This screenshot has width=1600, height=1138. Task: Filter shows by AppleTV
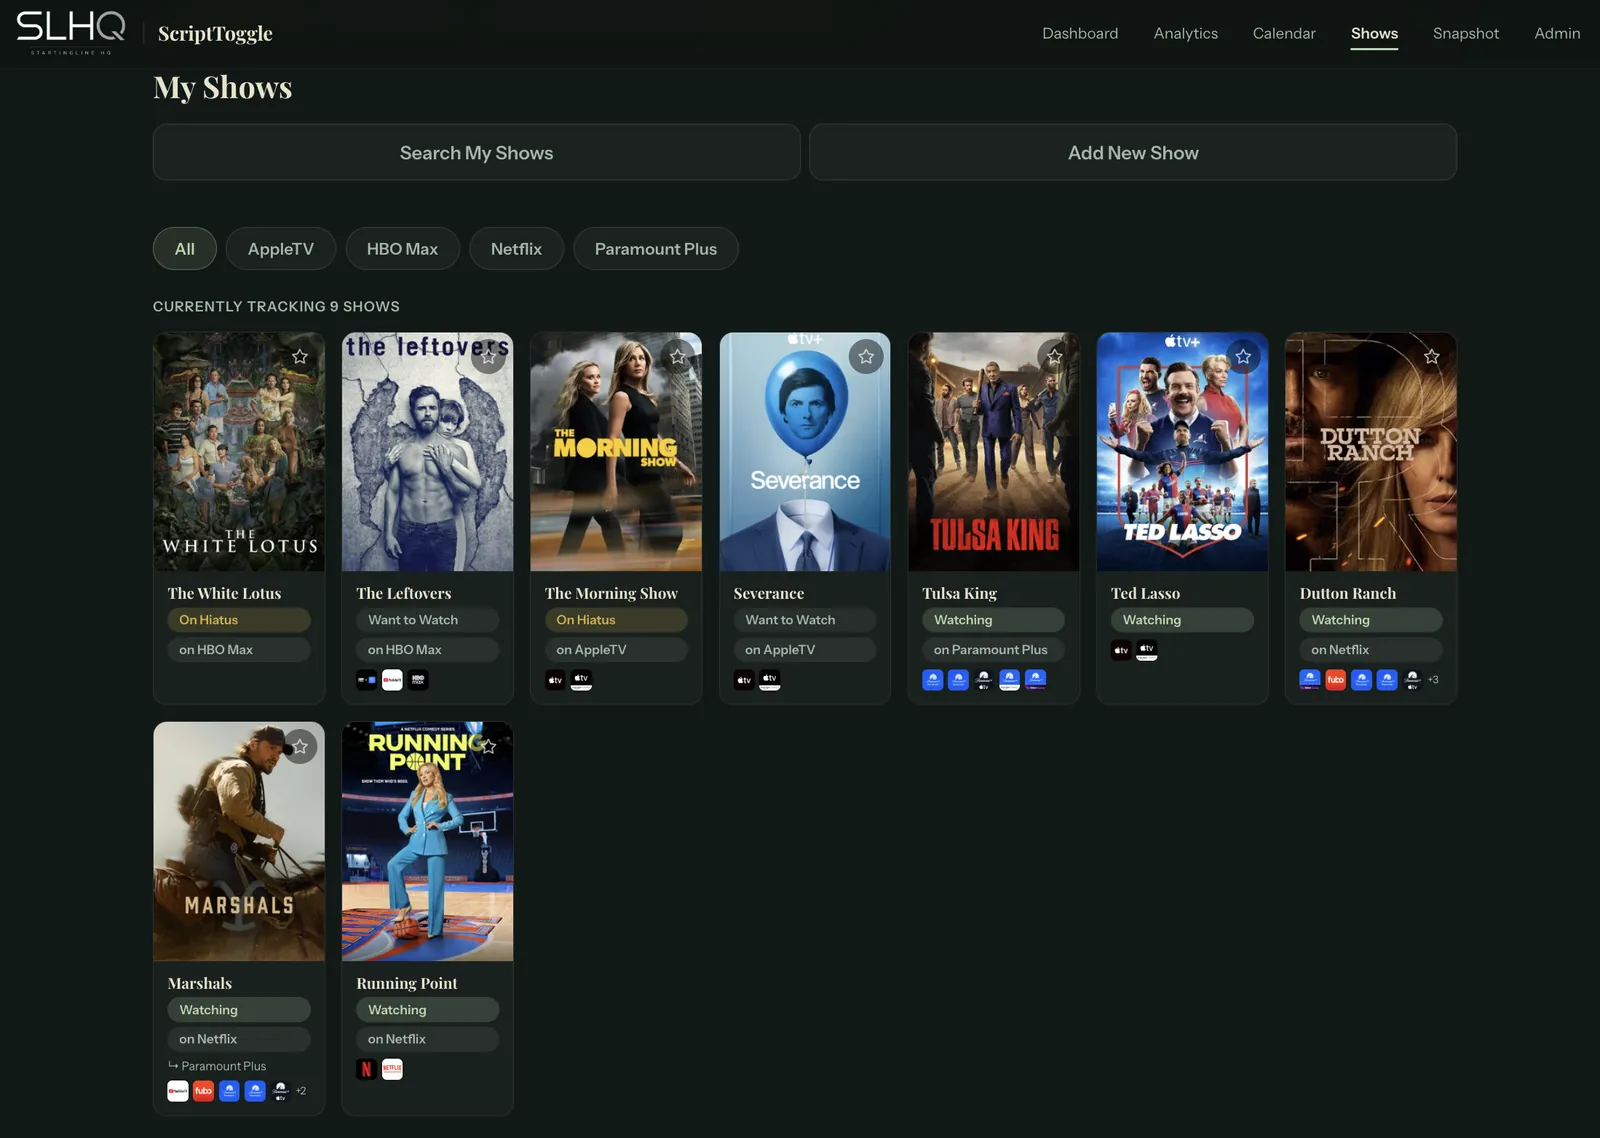[281, 249]
